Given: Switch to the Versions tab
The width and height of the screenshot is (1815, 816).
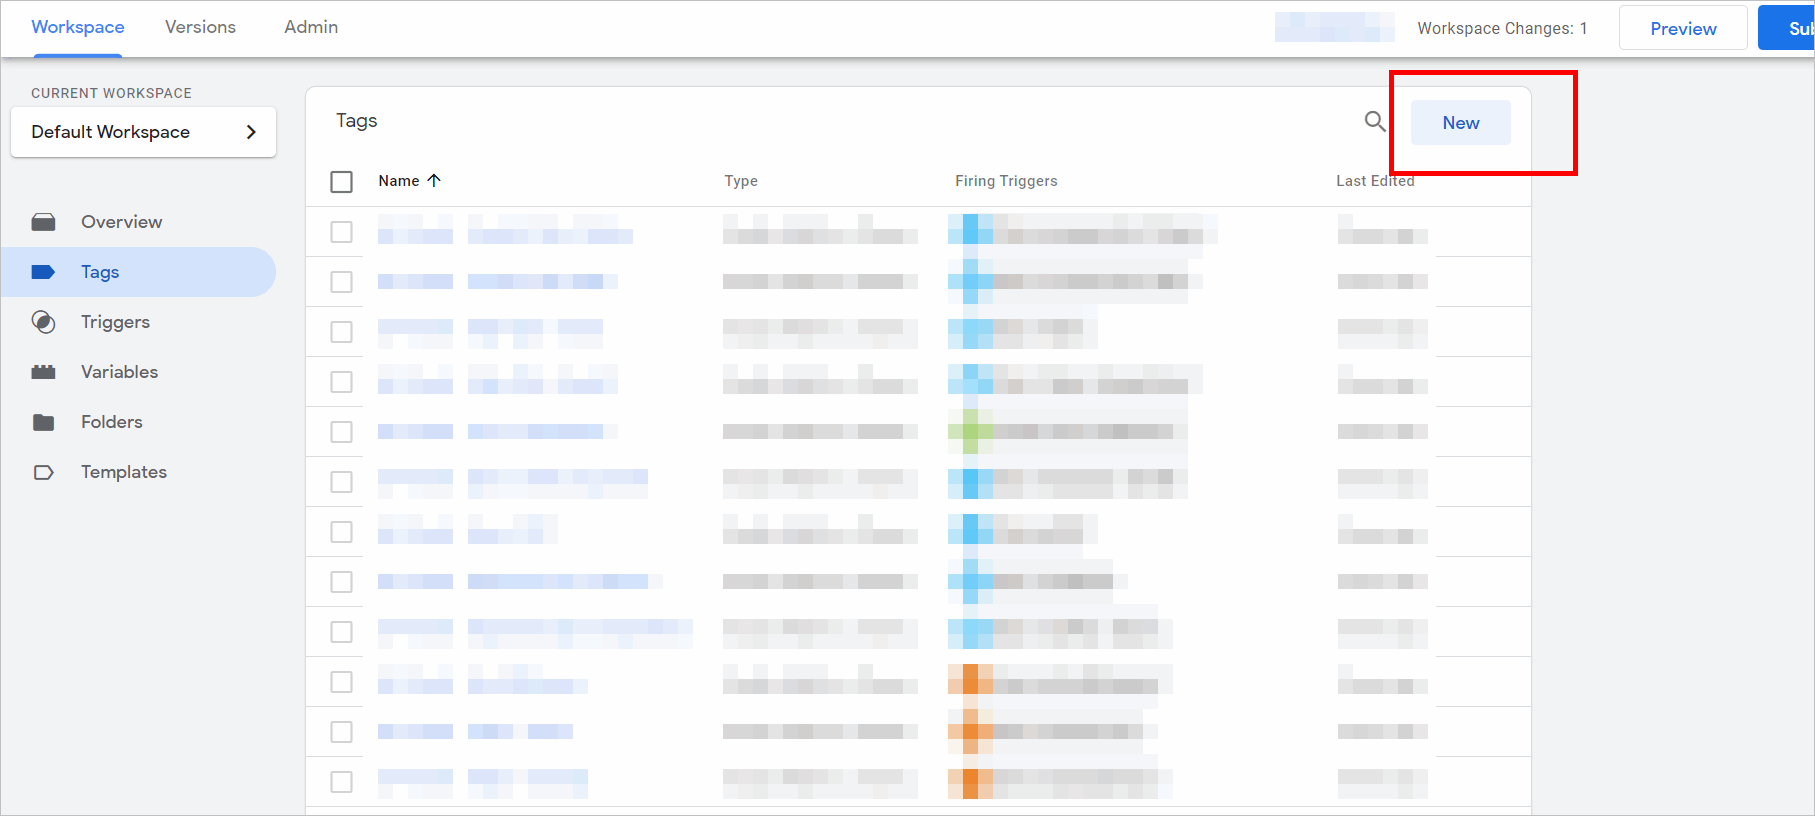Looking at the screenshot, I should click(200, 27).
